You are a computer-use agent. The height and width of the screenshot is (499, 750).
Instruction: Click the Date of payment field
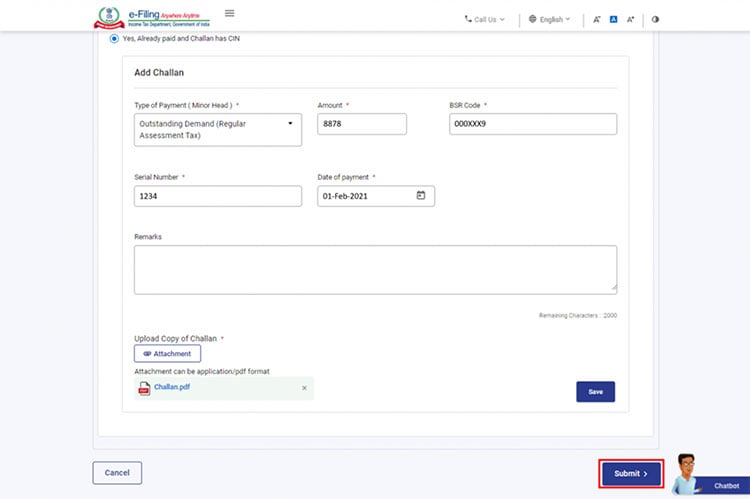pos(376,196)
